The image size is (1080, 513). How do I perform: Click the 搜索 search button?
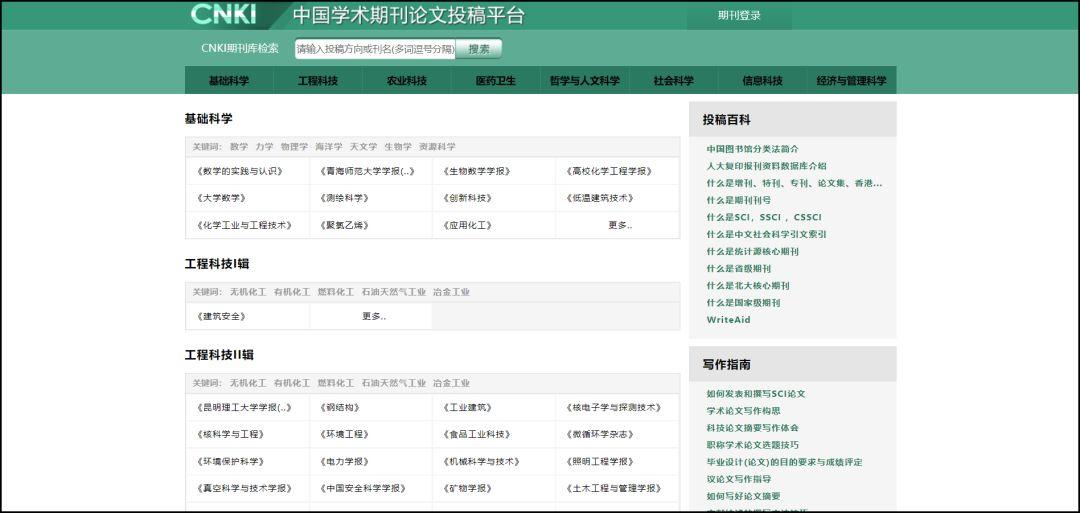click(x=479, y=49)
